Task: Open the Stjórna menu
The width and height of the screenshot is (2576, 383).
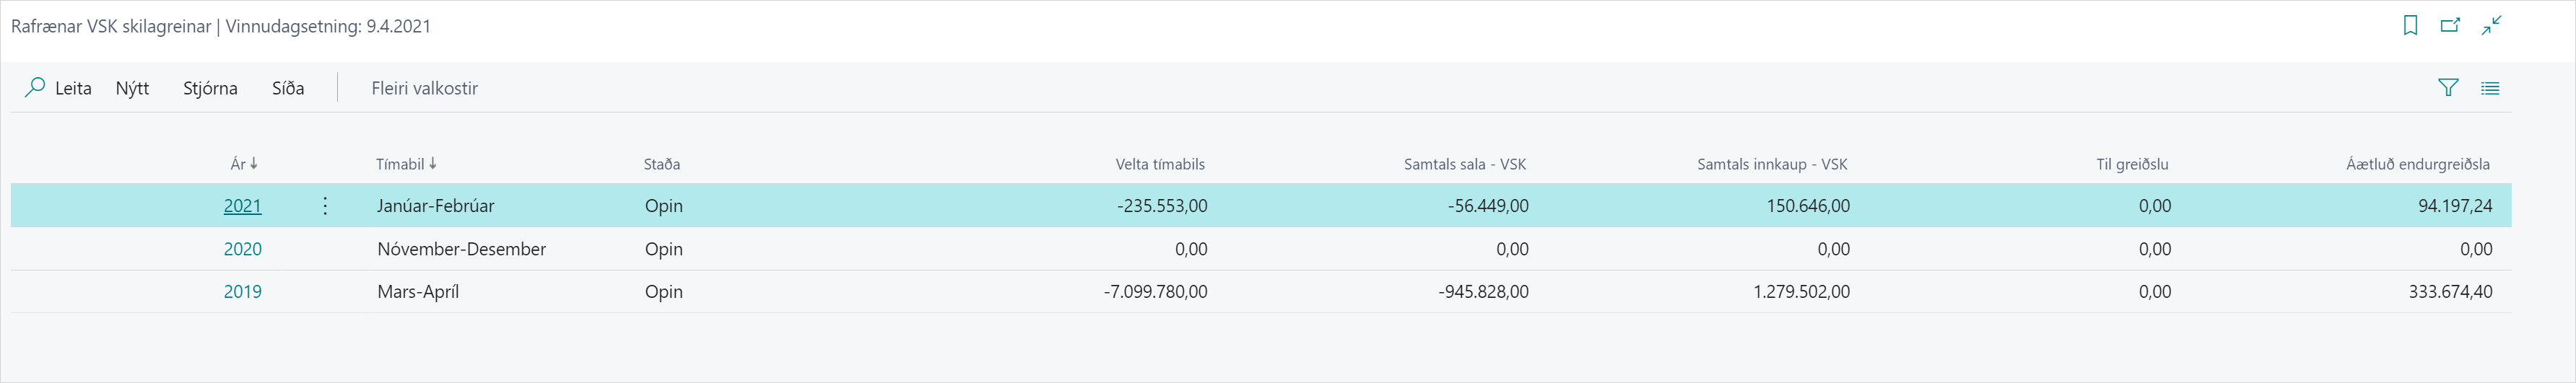Action: [210, 88]
